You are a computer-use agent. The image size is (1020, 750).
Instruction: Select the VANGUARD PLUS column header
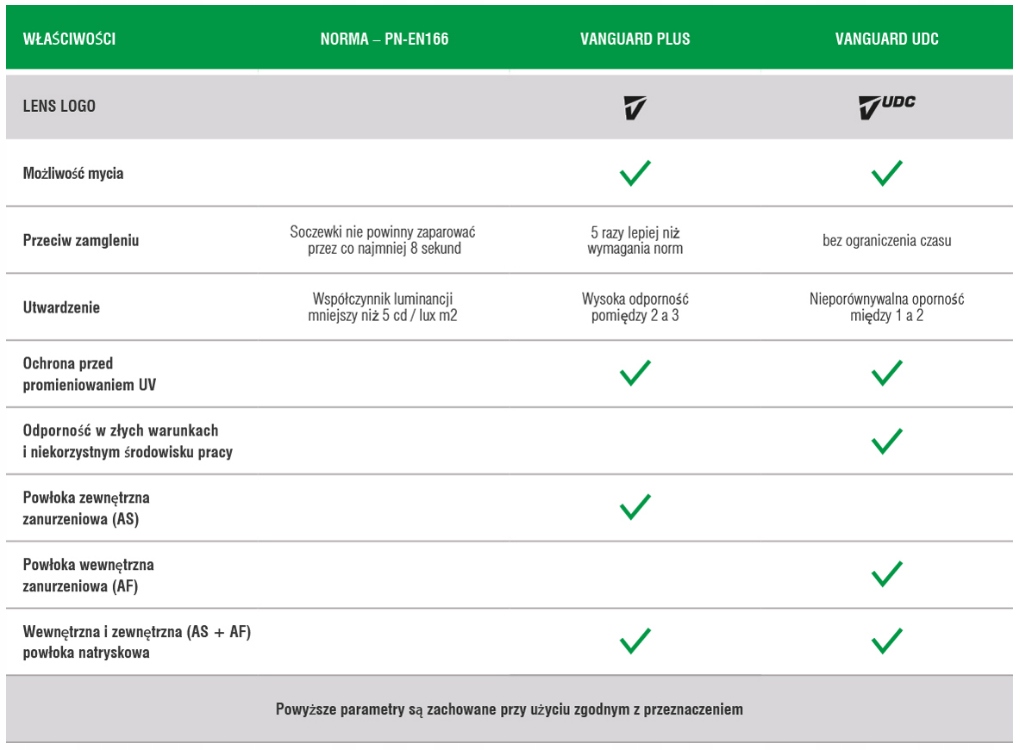[635, 39]
